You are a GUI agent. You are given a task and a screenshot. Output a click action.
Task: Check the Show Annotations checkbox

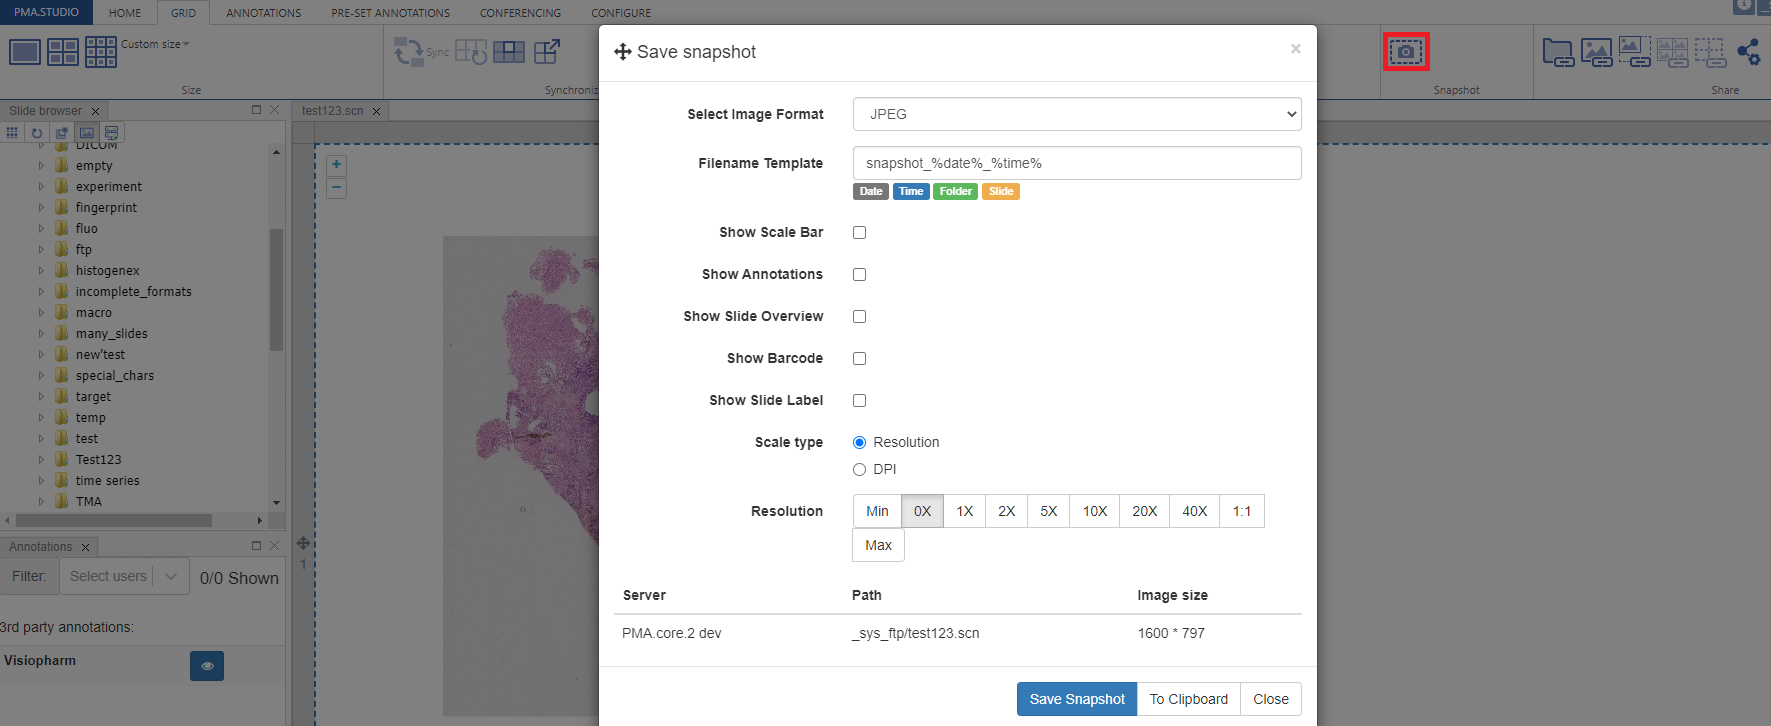point(859,275)
